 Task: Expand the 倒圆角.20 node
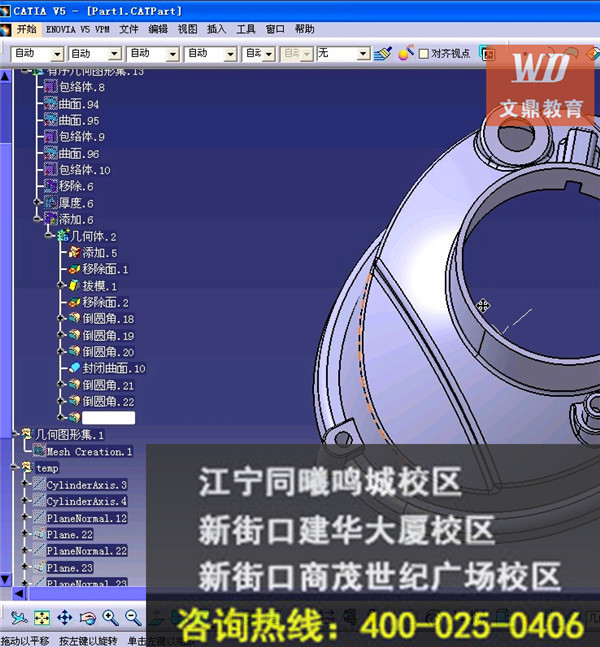pyautogui.click(x=61, y=351)
